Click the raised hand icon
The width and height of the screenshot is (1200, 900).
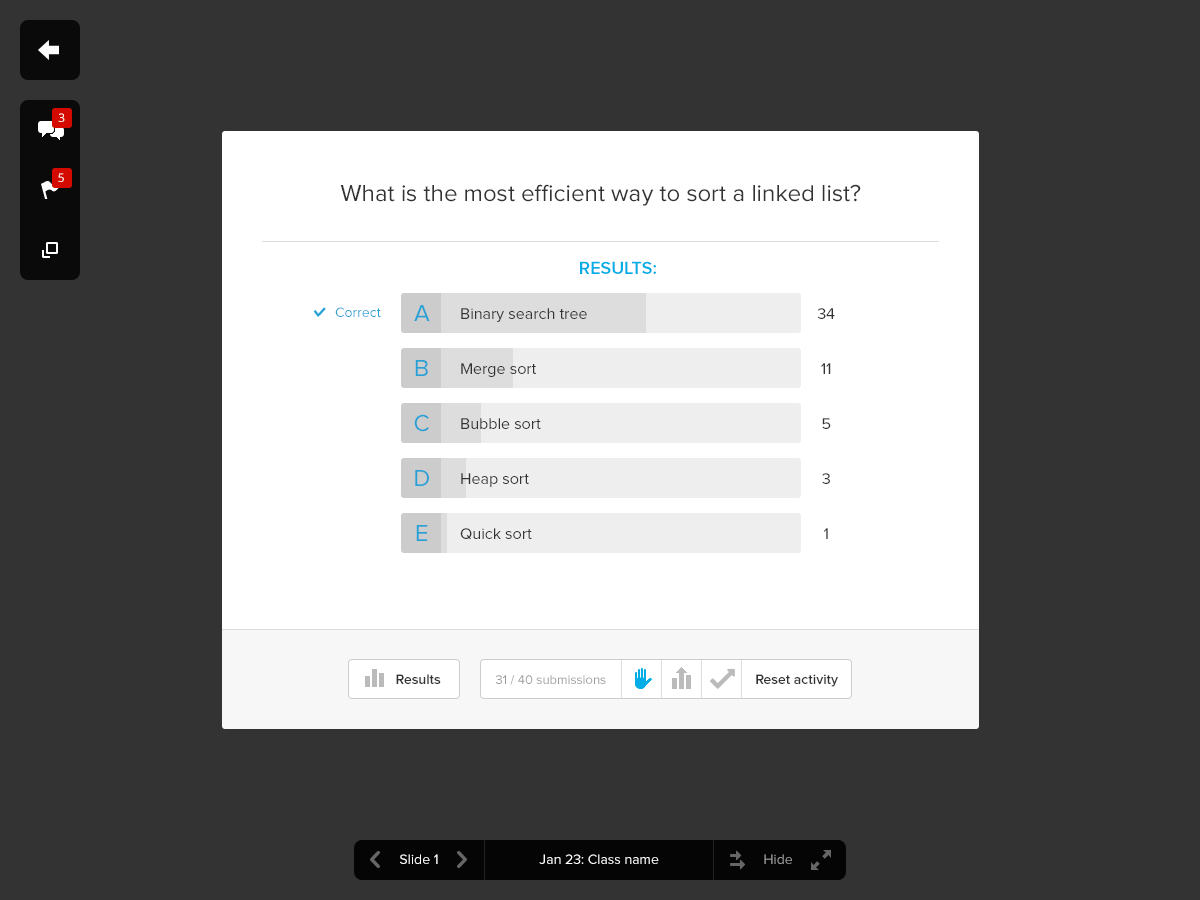[x=642, y=679]
